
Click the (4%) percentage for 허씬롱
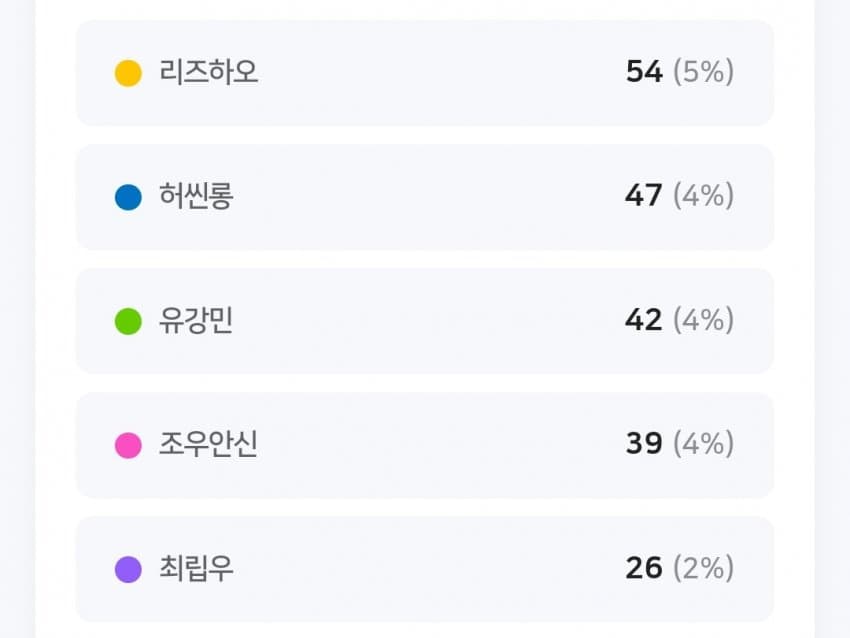[x=704, y=196]
